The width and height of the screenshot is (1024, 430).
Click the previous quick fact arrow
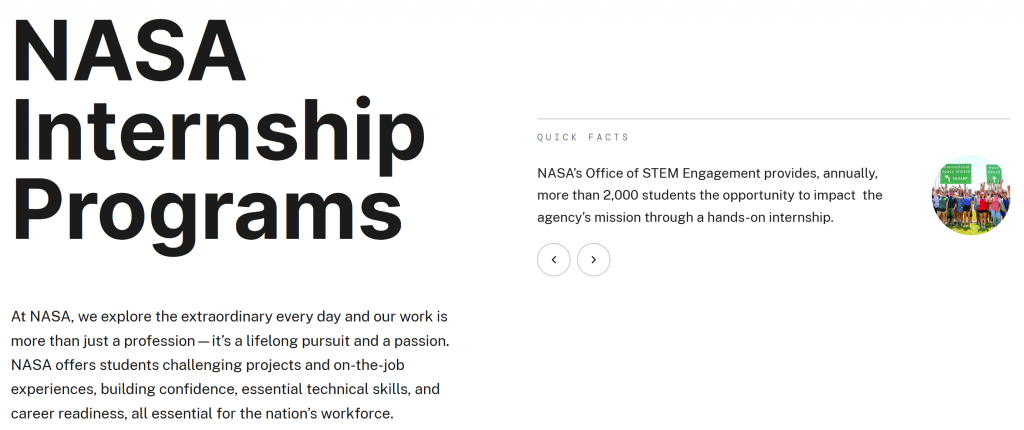[x=554, y=260]
